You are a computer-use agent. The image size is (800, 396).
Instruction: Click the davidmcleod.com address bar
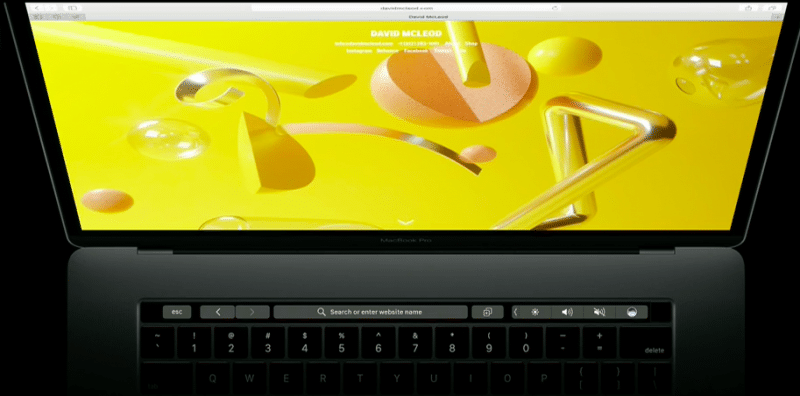pyautogui.click(x=407, y=8)
